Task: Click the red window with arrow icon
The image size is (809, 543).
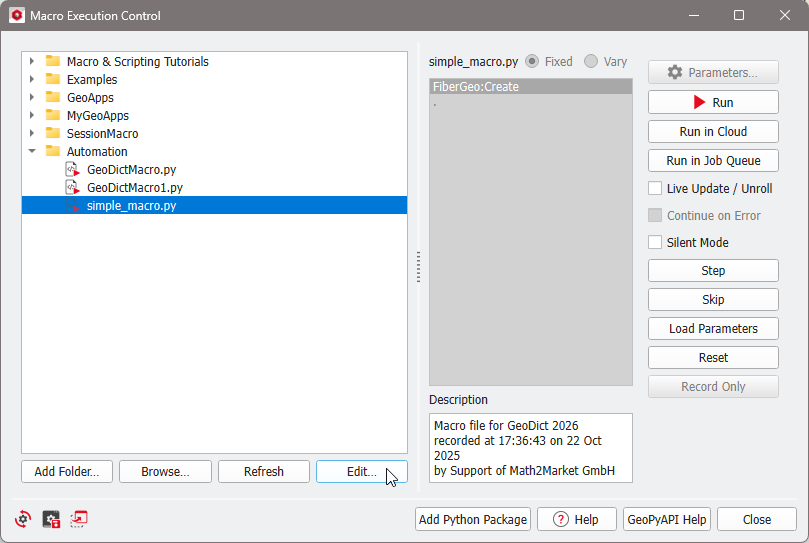Action: [x=79, y=519]
